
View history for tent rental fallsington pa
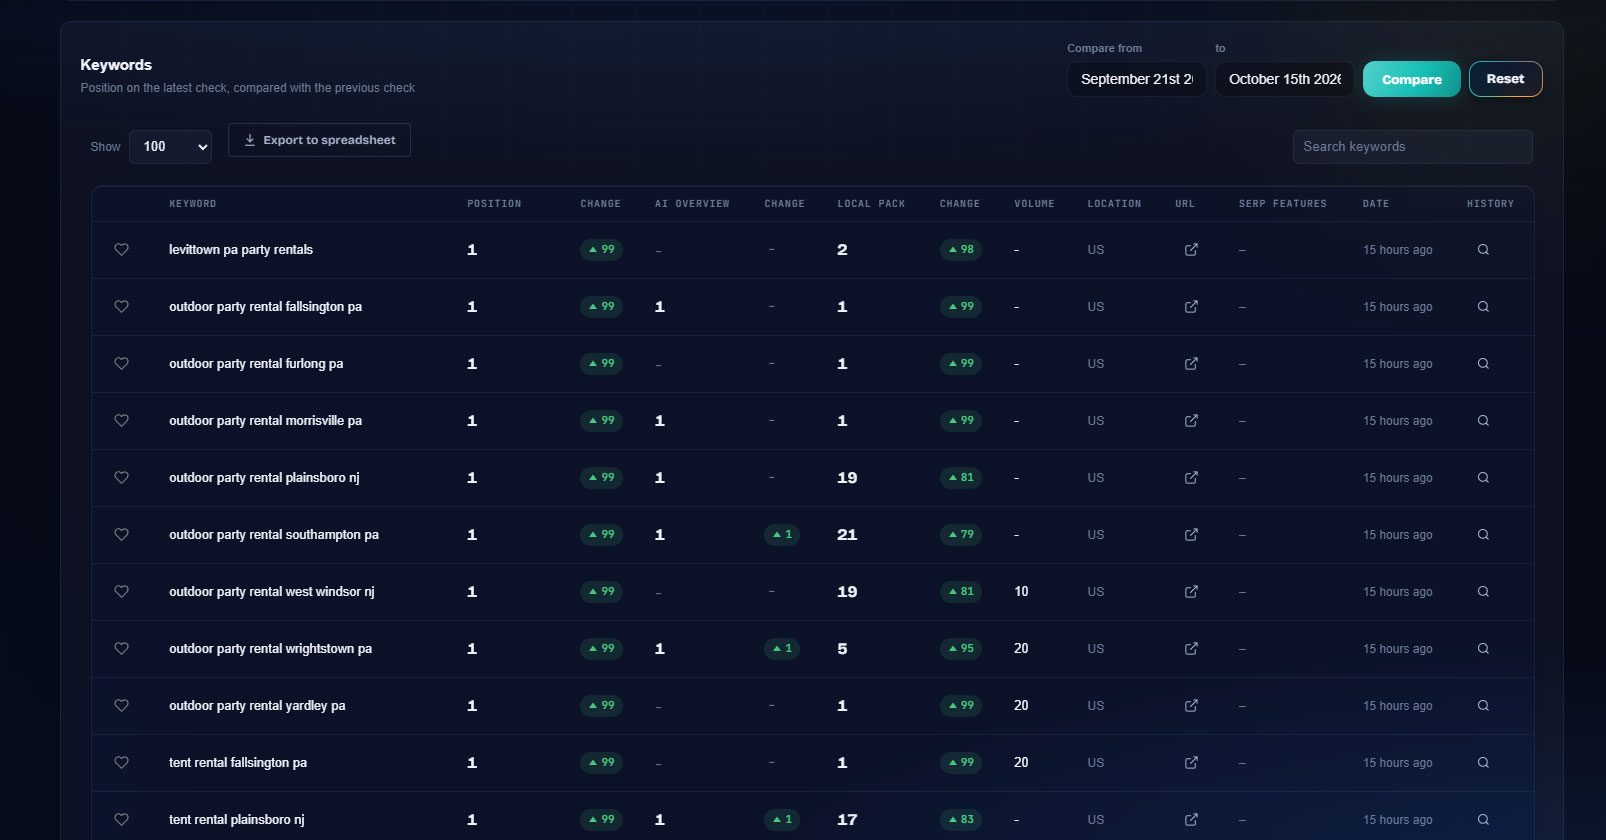click(x=1483, y=763)
